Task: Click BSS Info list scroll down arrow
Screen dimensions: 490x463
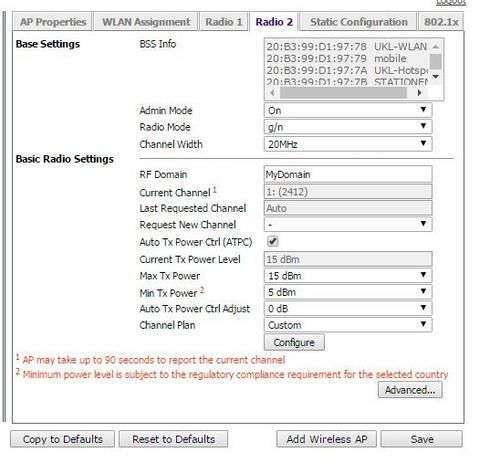Action: tap(436, 77)
